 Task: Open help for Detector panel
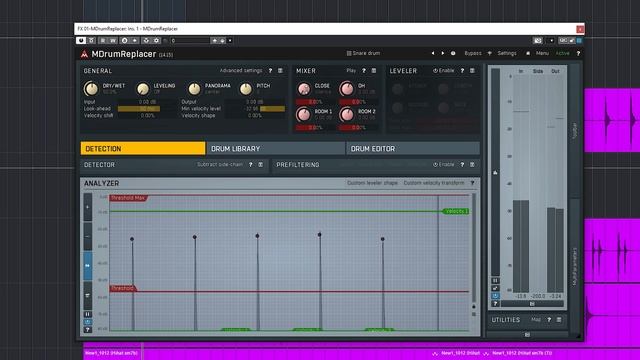(251, 164)
